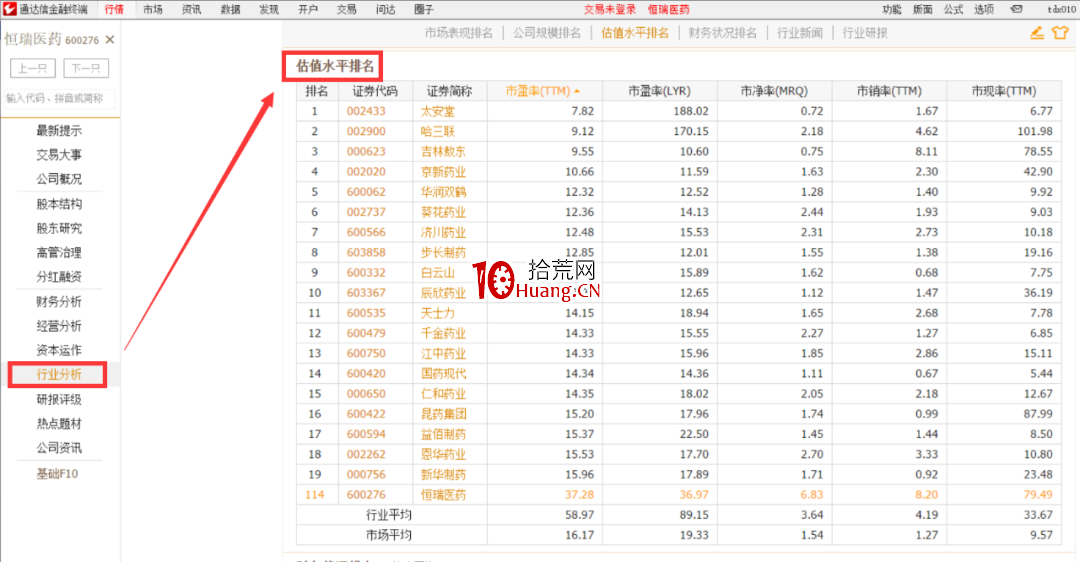Open 公司资讯 in the sidebar
This screenshot has height=562, width=1080.
point(59,448)
